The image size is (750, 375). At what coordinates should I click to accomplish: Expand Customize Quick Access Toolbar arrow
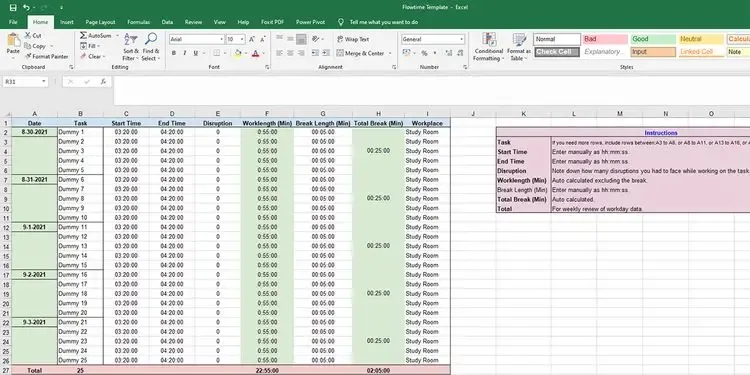pyautogui.click(x=62, y=8)
